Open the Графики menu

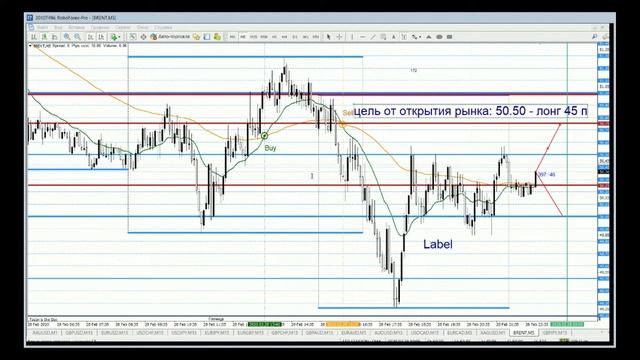[x=100, y=27]
